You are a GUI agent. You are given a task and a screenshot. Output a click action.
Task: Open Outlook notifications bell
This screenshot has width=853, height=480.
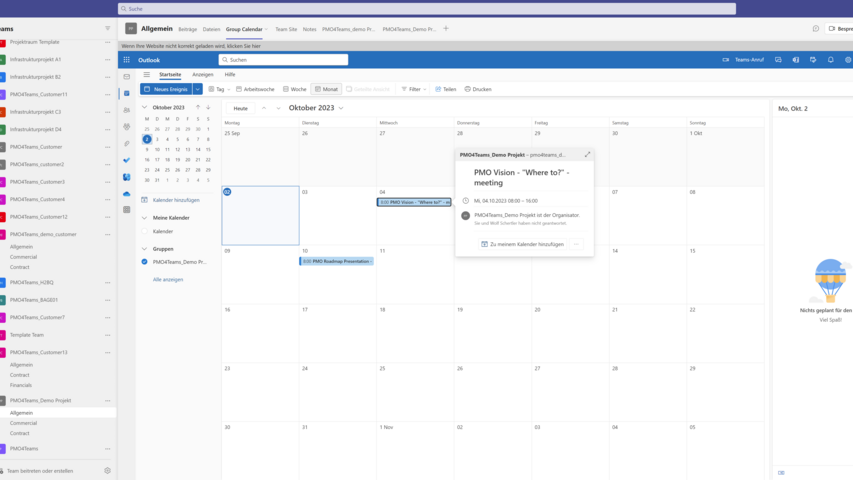click(830, 60)
